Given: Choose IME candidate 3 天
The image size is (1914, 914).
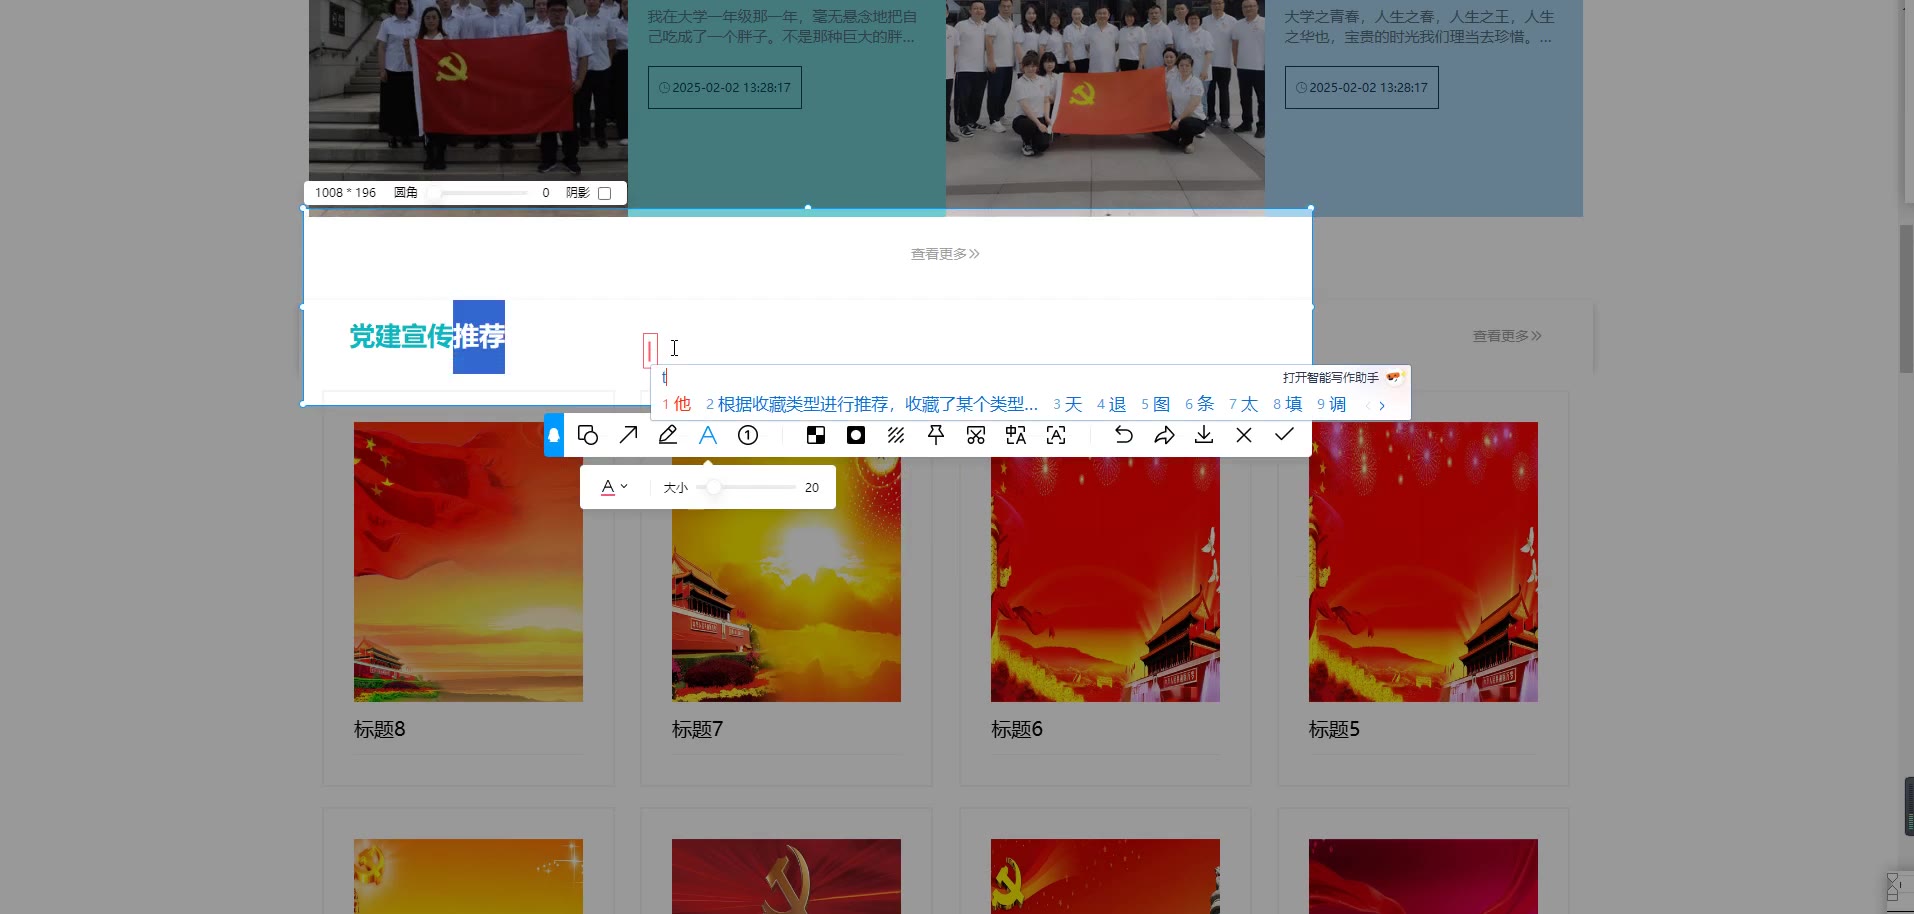Looking at the screenshot, I should click(1068, 404).
